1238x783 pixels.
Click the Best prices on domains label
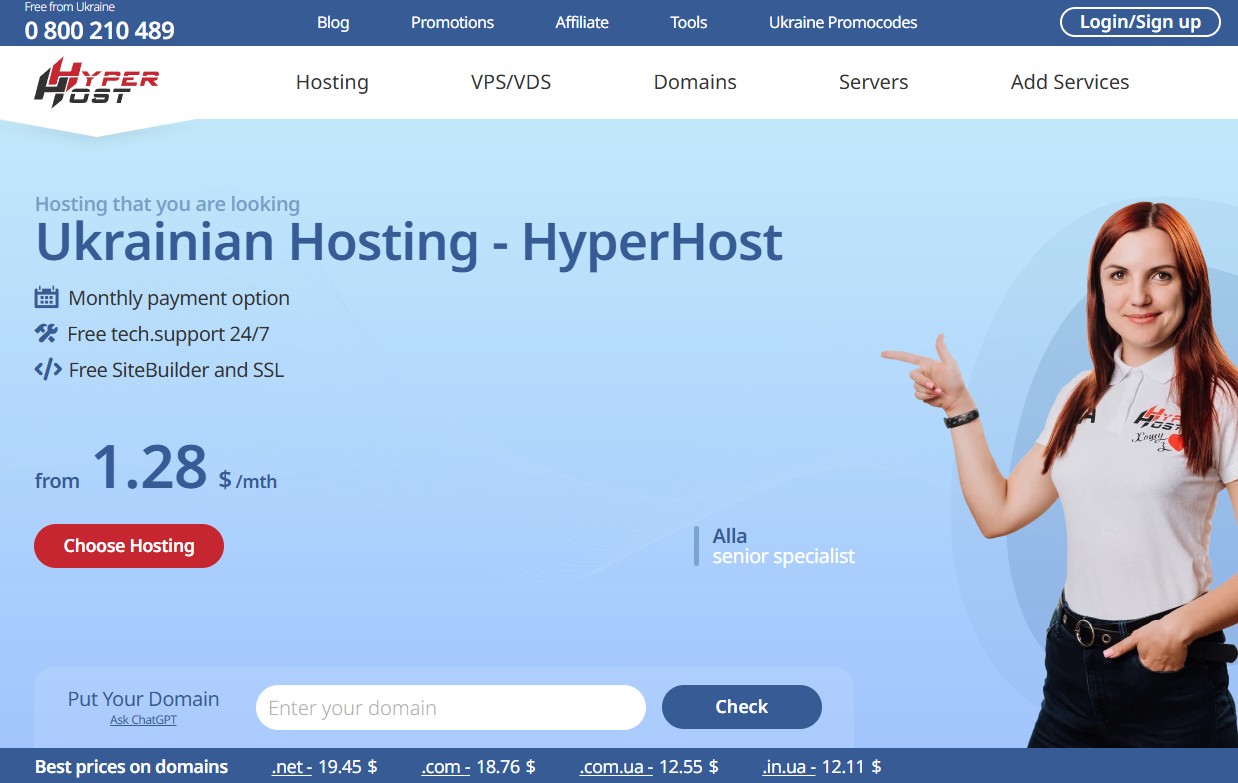click(131, 767)
